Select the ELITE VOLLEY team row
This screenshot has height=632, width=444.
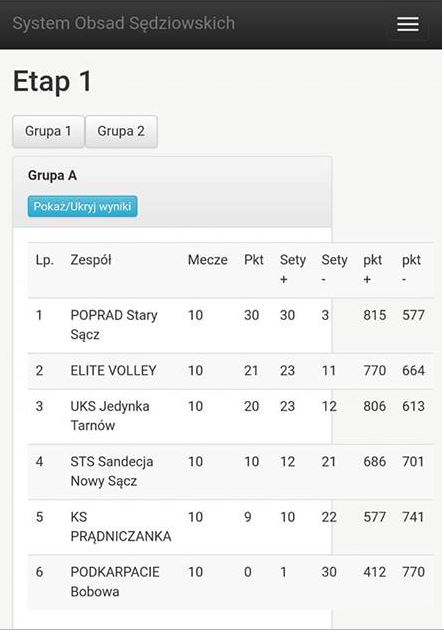coord(230,371)
